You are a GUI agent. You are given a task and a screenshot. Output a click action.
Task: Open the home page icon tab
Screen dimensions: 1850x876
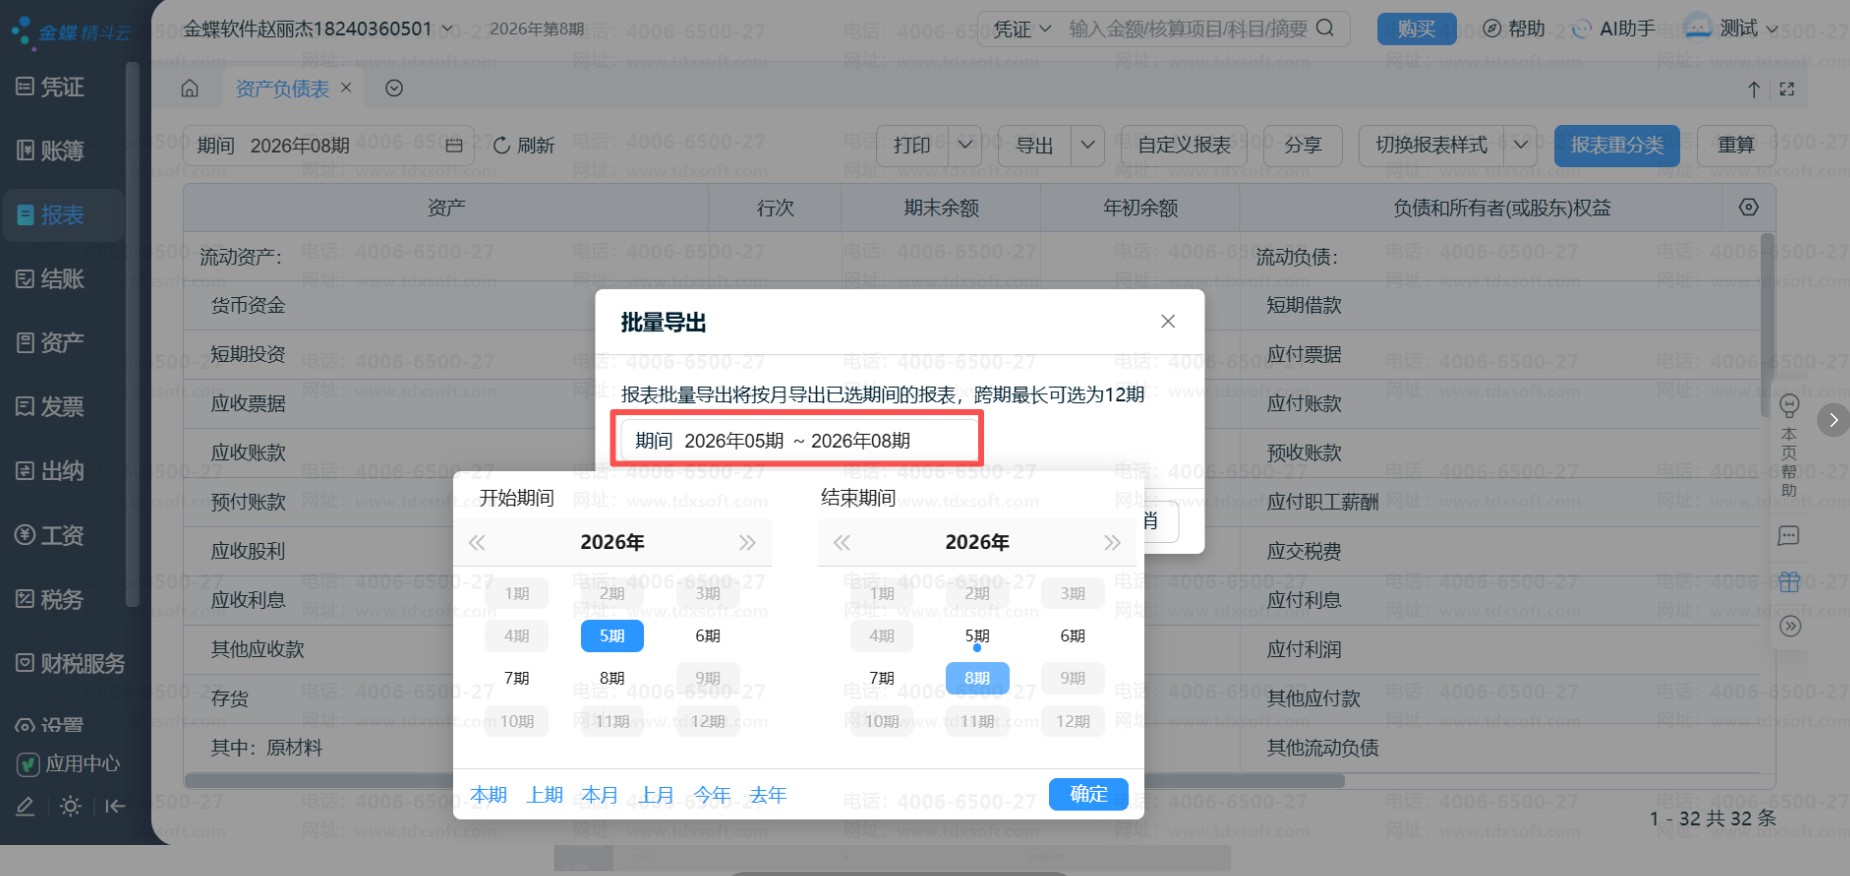pyautogui.click(x=190, y=89)
